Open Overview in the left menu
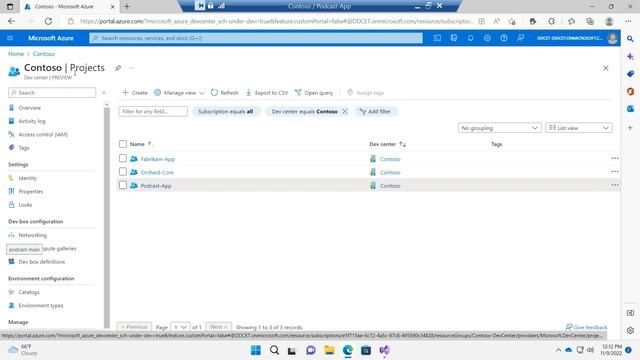This screenshot has height=360, width=640. 29,108
